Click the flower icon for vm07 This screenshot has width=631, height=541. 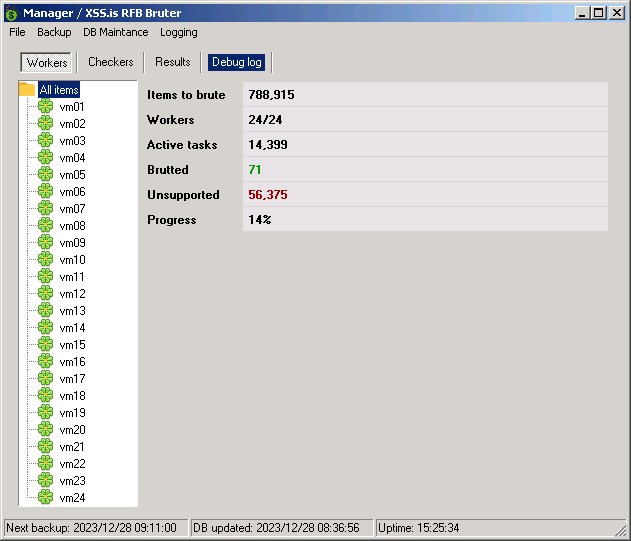(45, 208)
